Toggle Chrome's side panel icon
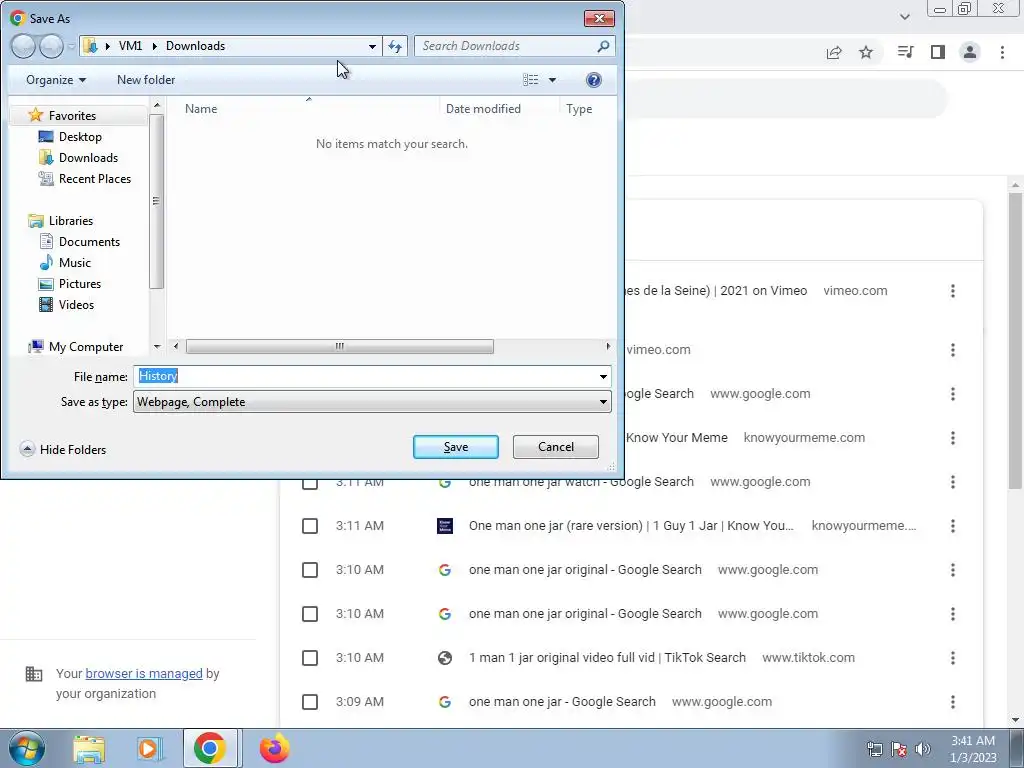Screen dimensions: 1024x768 tap(938, 52)
